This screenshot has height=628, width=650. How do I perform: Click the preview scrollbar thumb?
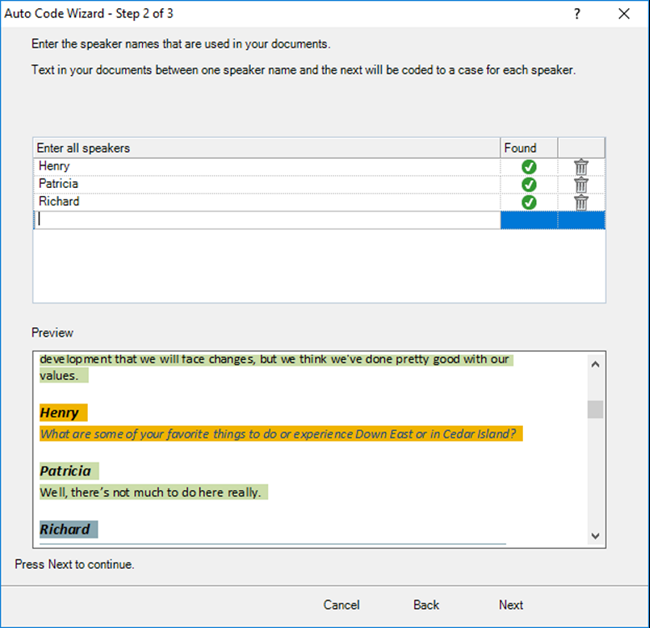(596, 409)
